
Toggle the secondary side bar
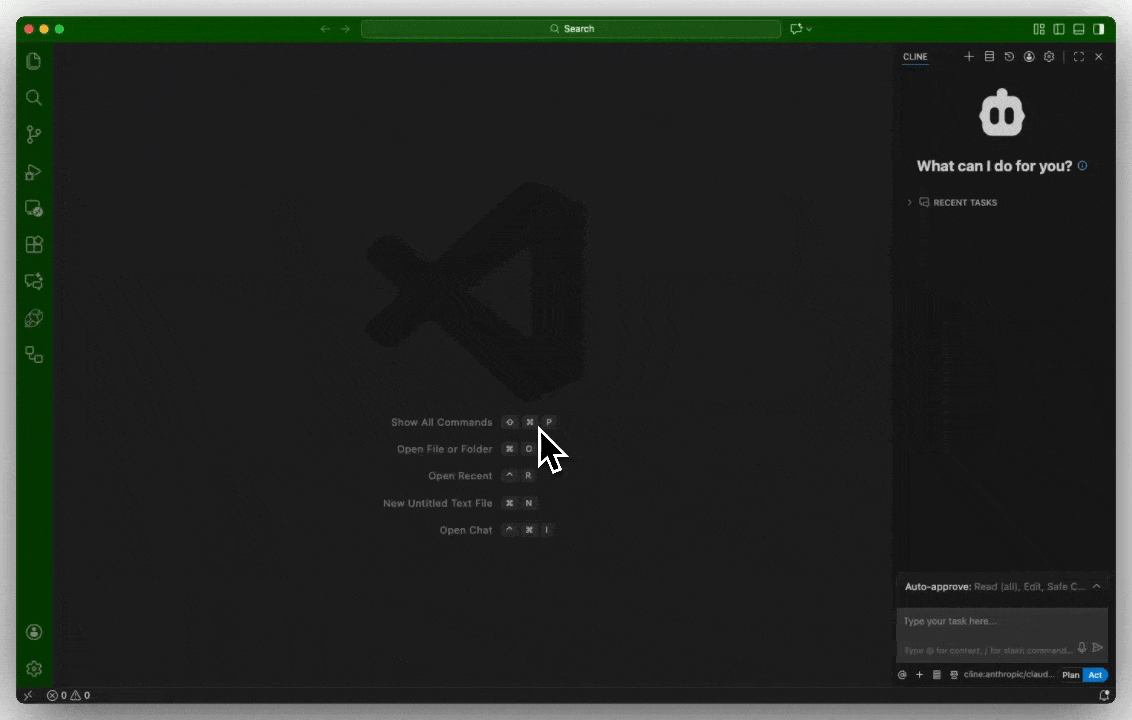(1099, 29)
